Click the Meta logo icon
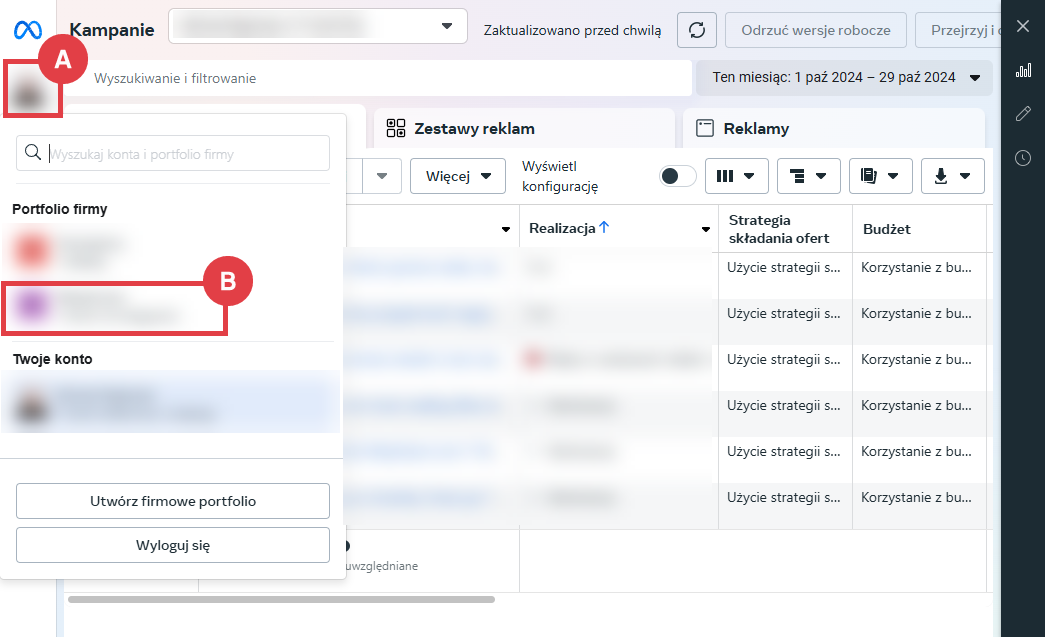Image resolution: width=1045 pixels, height=637 pixels. pyautogui.click(x=27, y=30)
